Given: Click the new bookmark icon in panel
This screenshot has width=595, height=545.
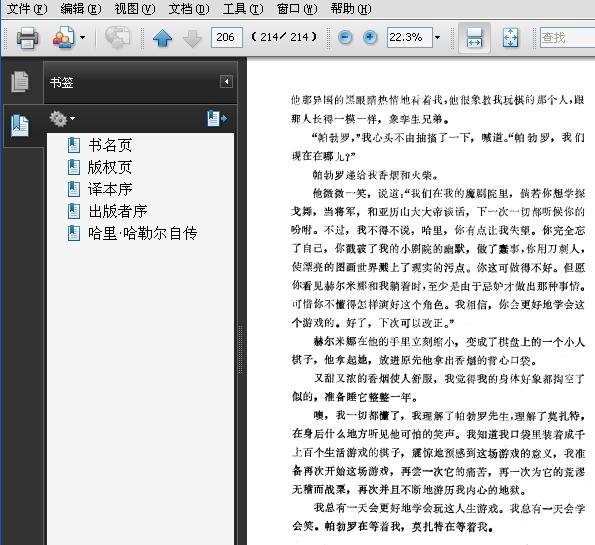Looking at the screenshot, I should pyautogui.click(x=217, y=118).
